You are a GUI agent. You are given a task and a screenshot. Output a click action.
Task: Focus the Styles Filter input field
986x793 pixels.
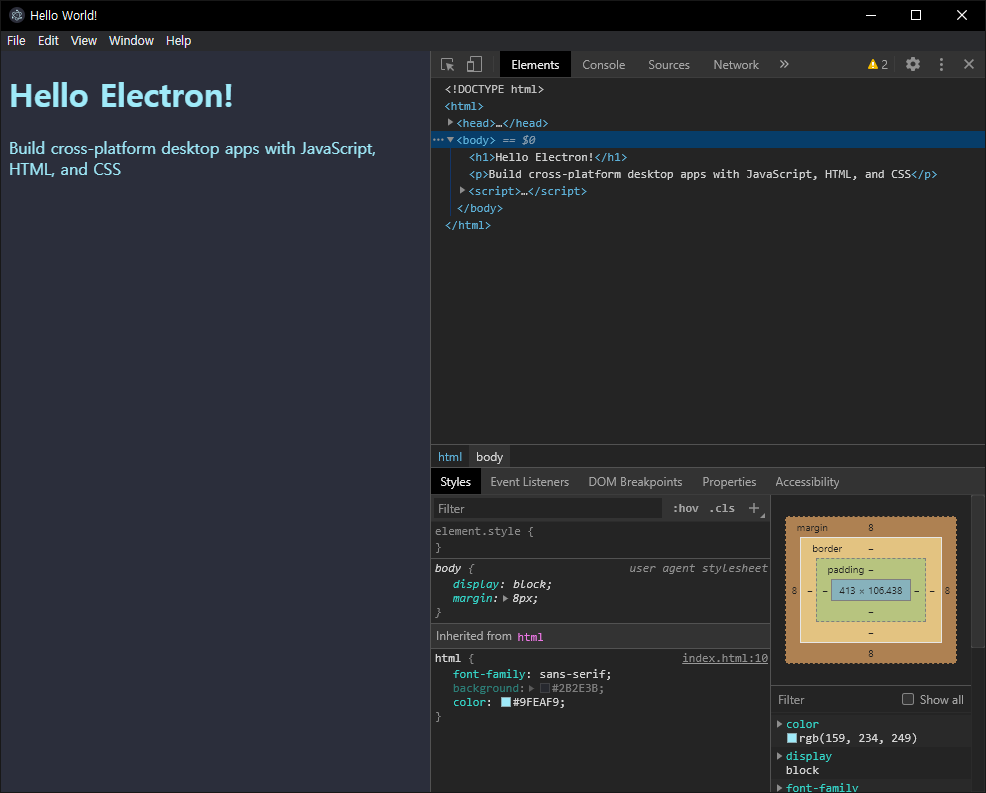pyautogui.click(x=547, y=508)
